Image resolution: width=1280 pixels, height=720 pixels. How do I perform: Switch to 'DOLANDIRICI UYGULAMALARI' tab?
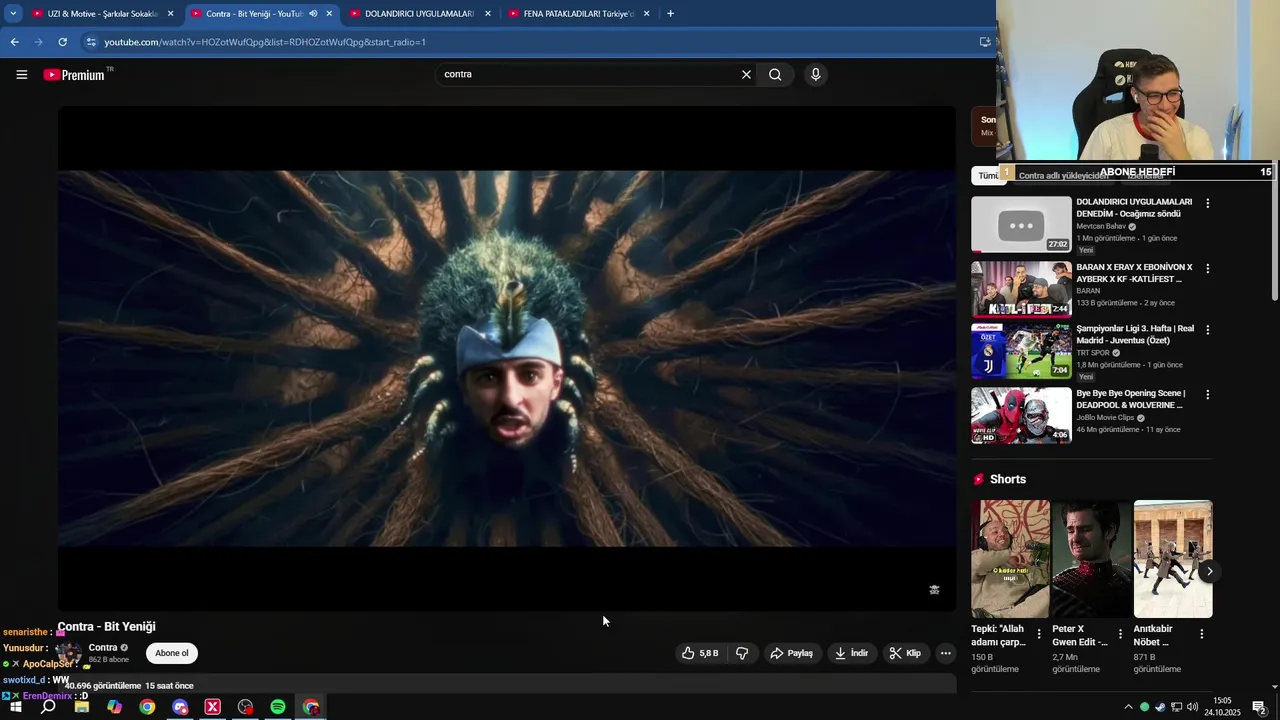point(418,14)
